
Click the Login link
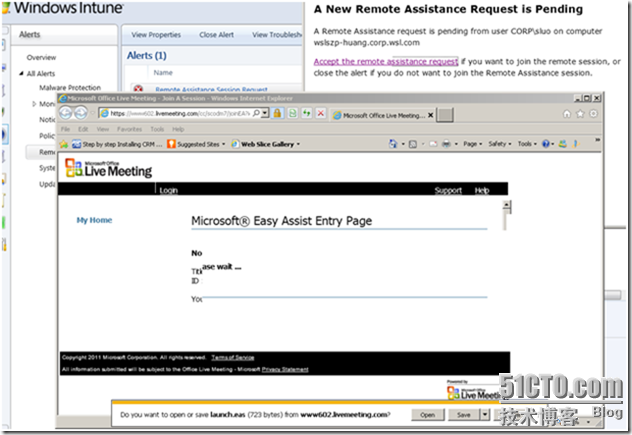pos(168,190)
